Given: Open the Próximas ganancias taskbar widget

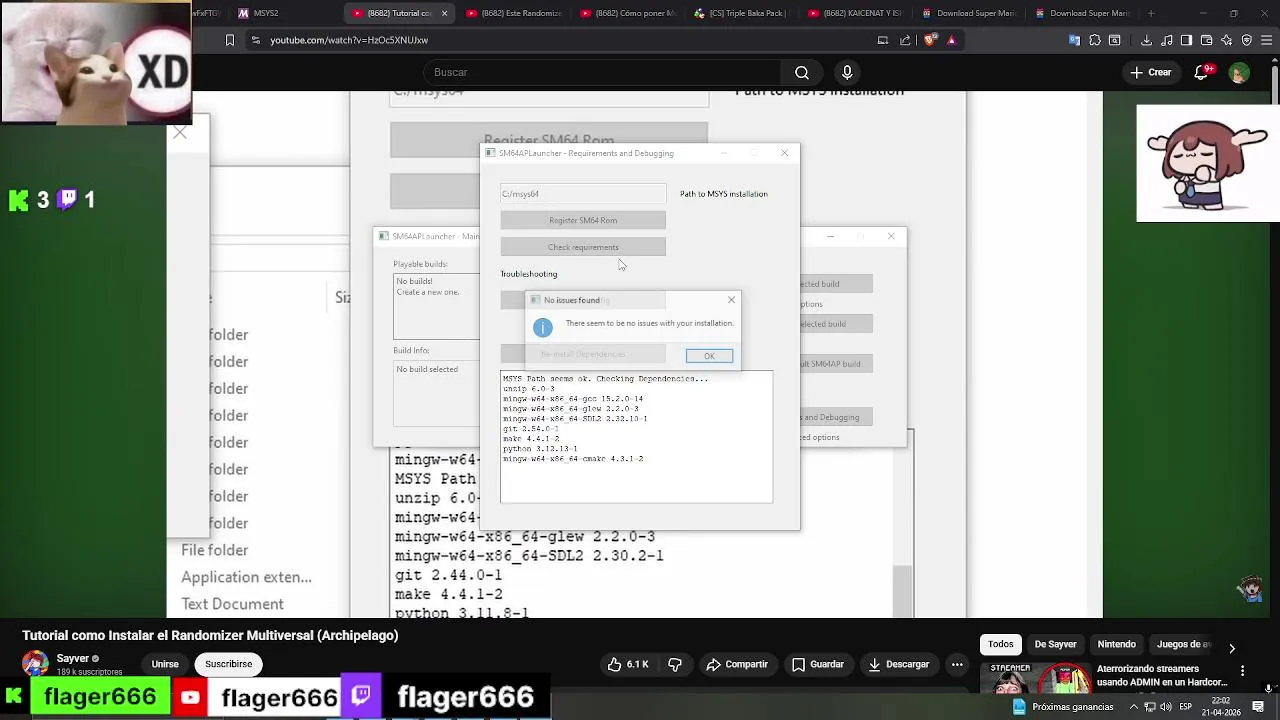Looking at the screenshot, I should coord(1065,706).
